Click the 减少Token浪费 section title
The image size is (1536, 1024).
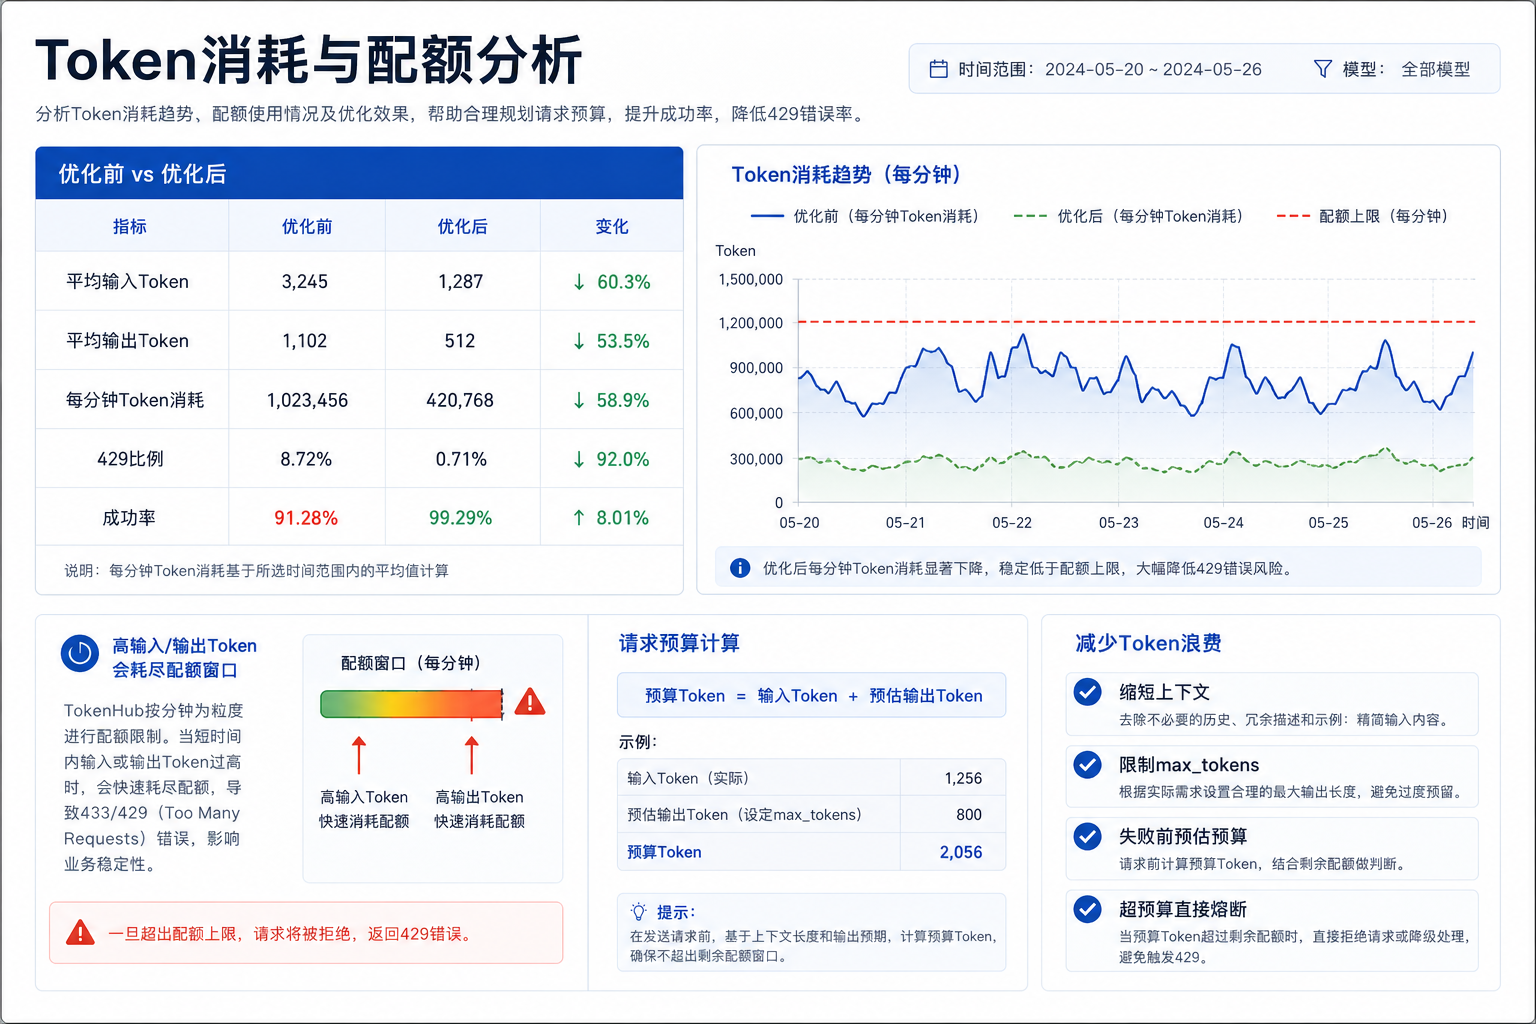(1148, 643)
